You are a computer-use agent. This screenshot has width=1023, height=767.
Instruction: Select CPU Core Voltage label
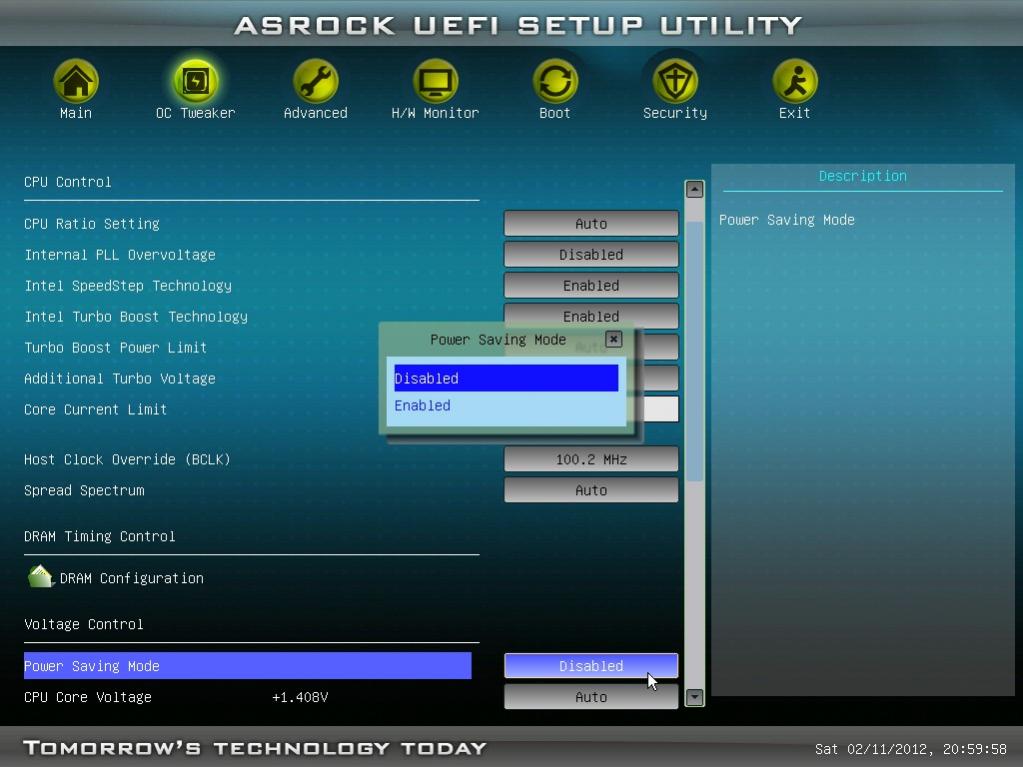[87, 697]
